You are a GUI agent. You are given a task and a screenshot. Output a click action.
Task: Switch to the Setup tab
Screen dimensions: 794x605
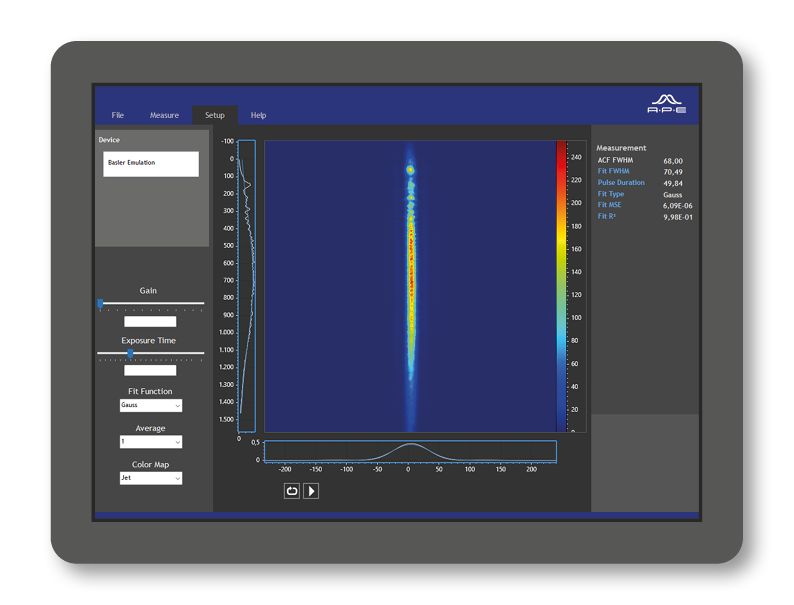(x=215, y=115)
